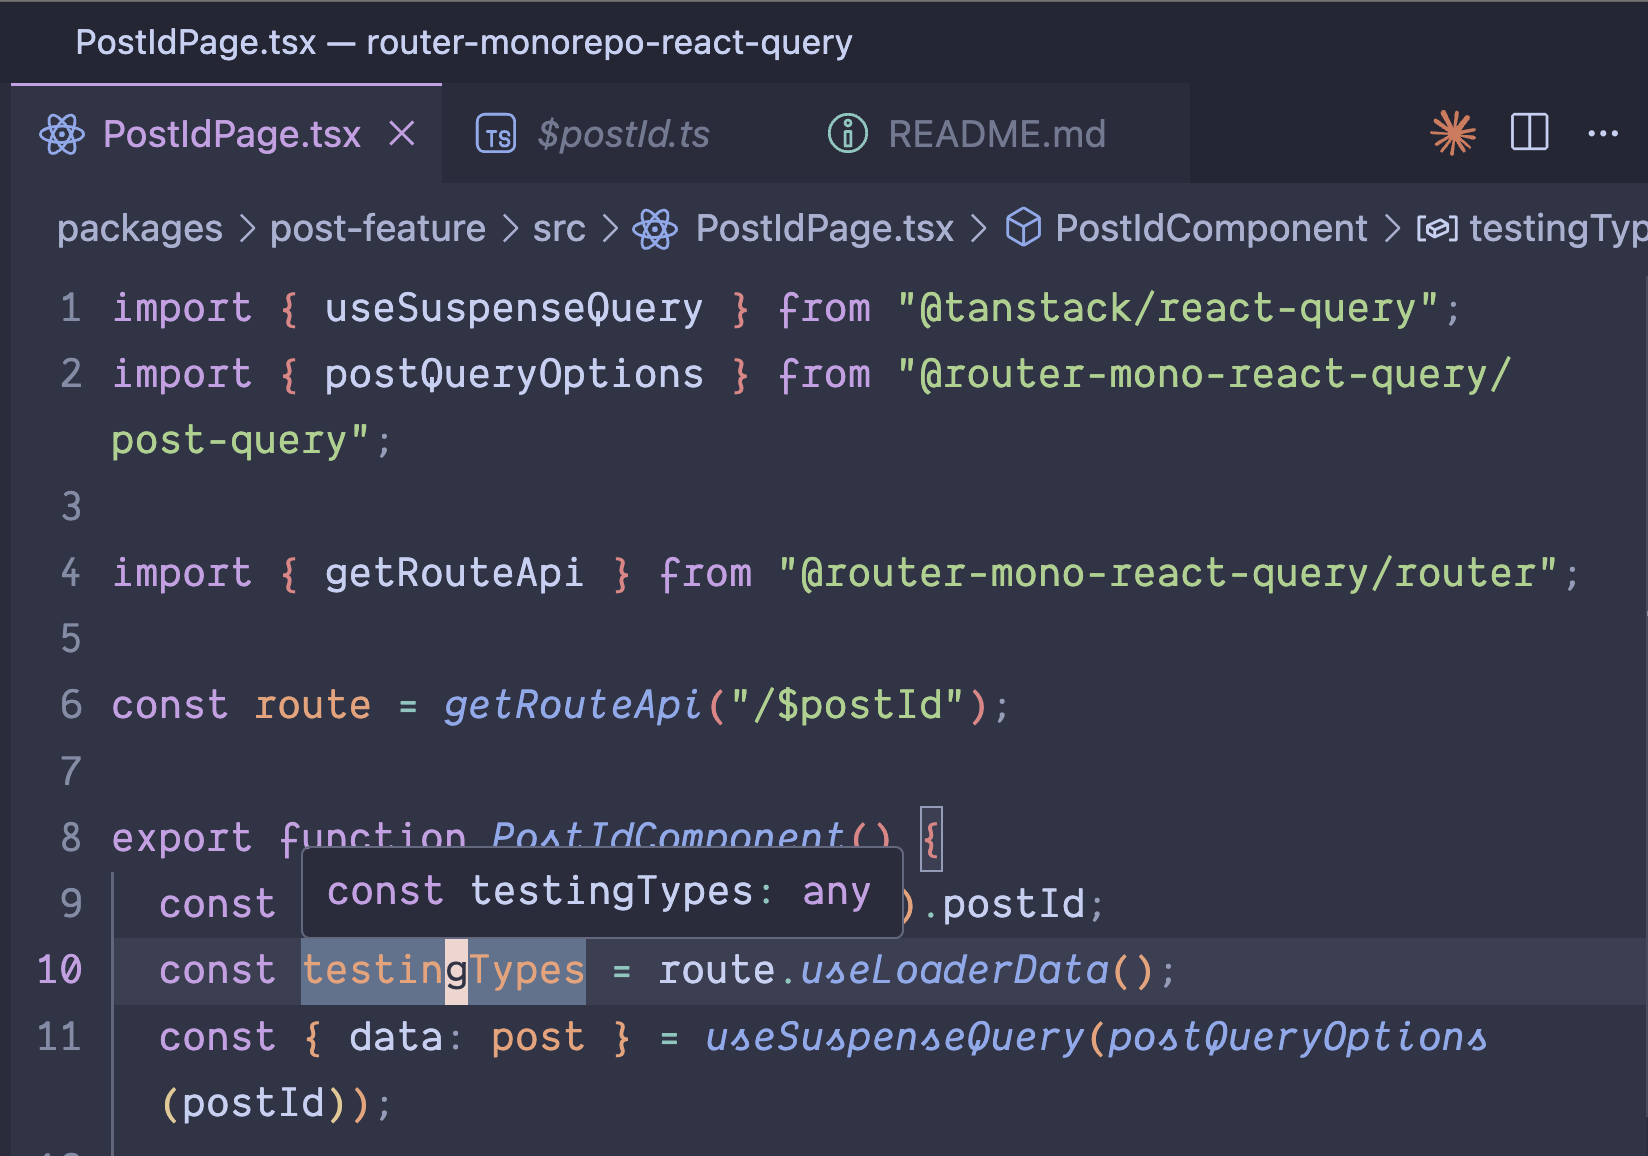Click the data property on line 11

pyautogui.click(x=395, y=1037)
